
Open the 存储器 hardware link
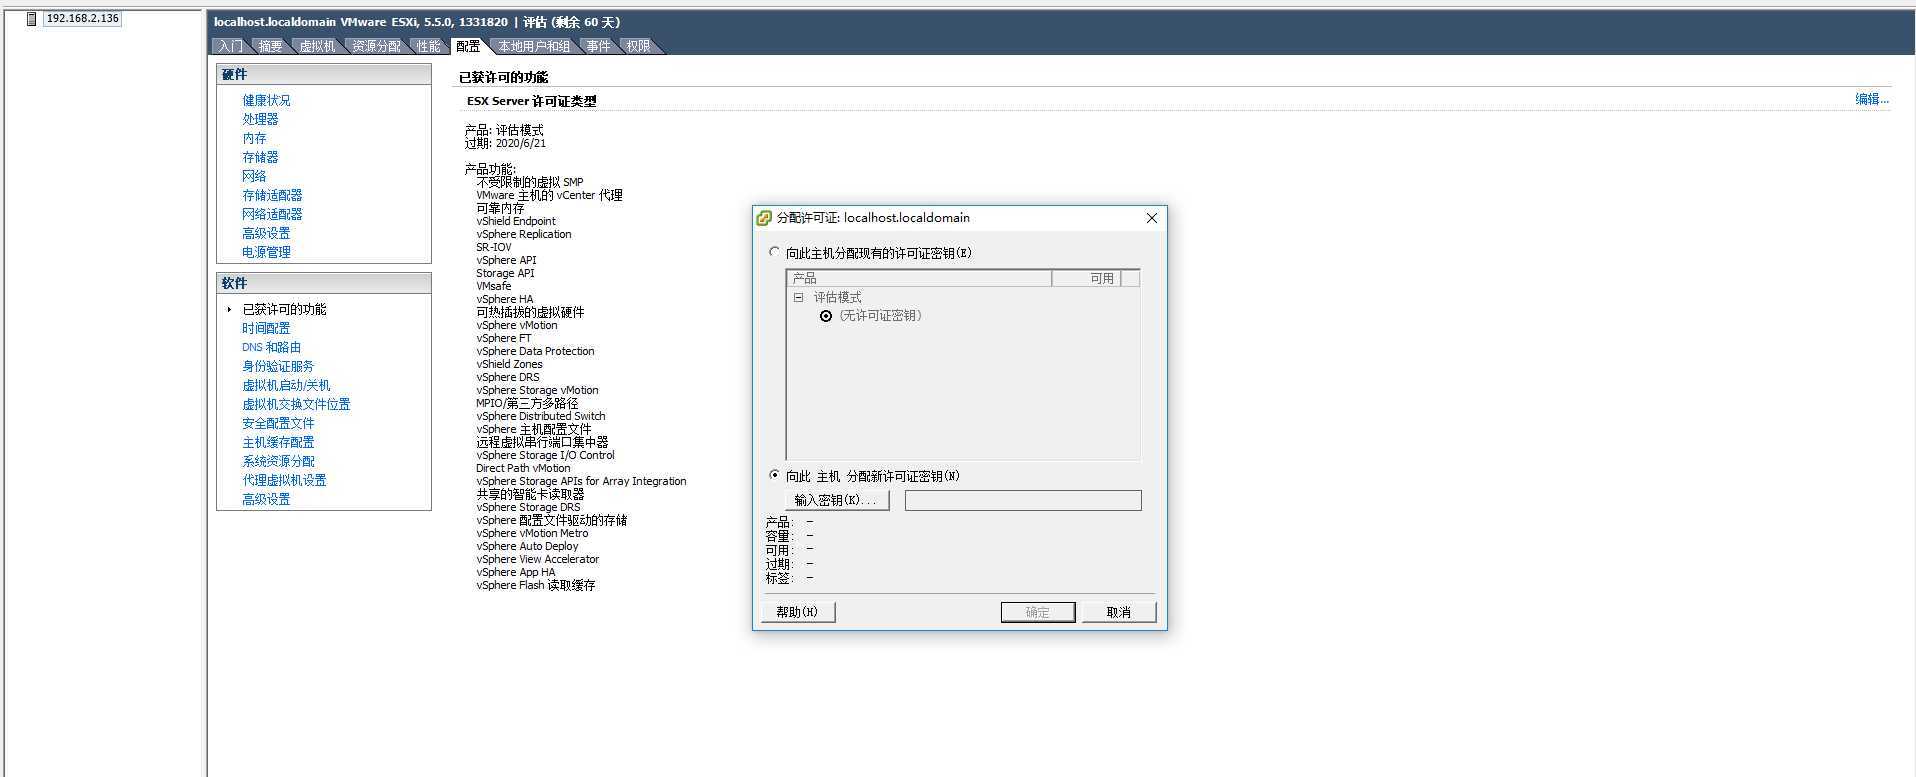[260, 157]
